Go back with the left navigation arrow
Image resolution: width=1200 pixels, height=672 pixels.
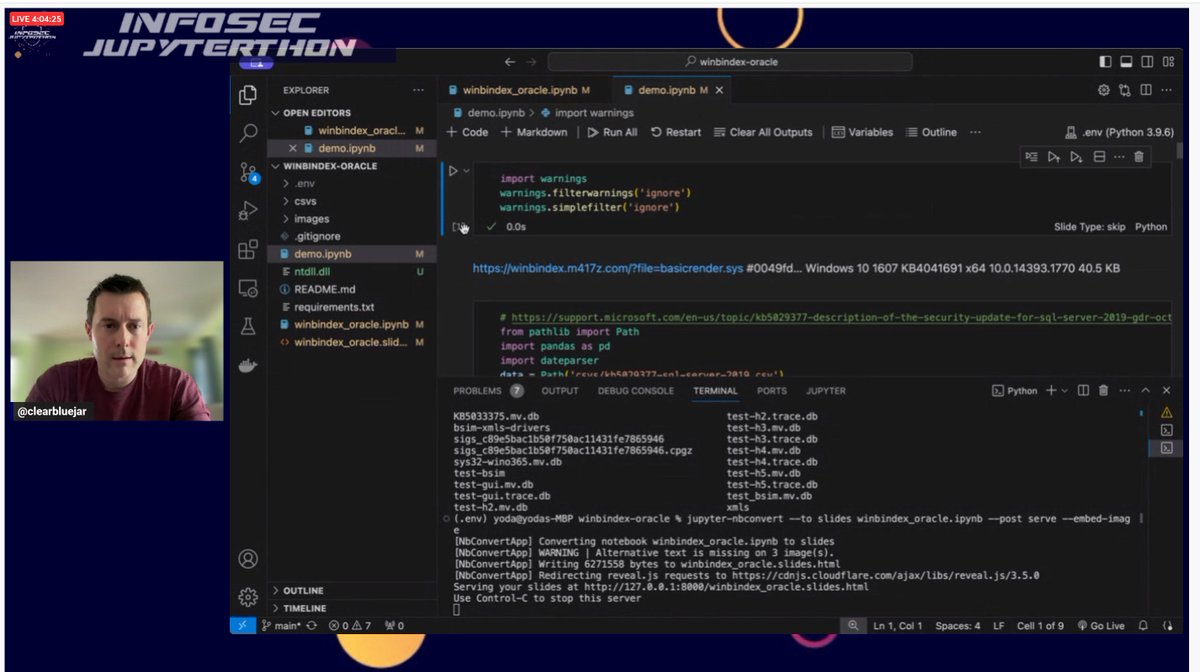[x=509, y=62]
